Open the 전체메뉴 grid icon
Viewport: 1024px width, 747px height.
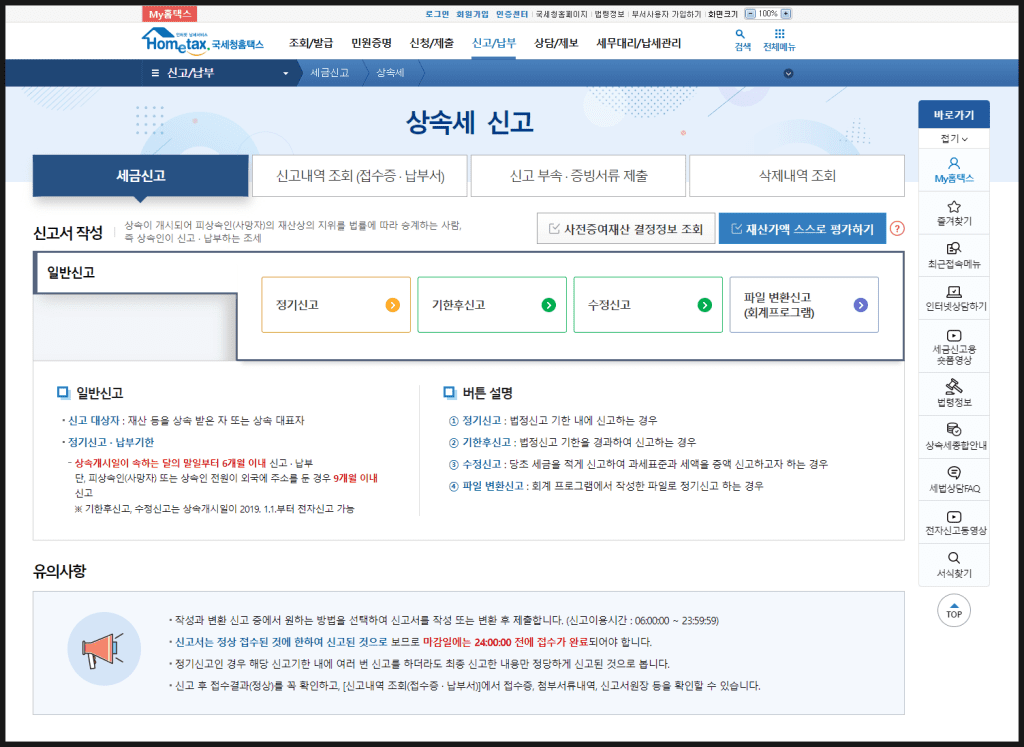tap(779, 35)
